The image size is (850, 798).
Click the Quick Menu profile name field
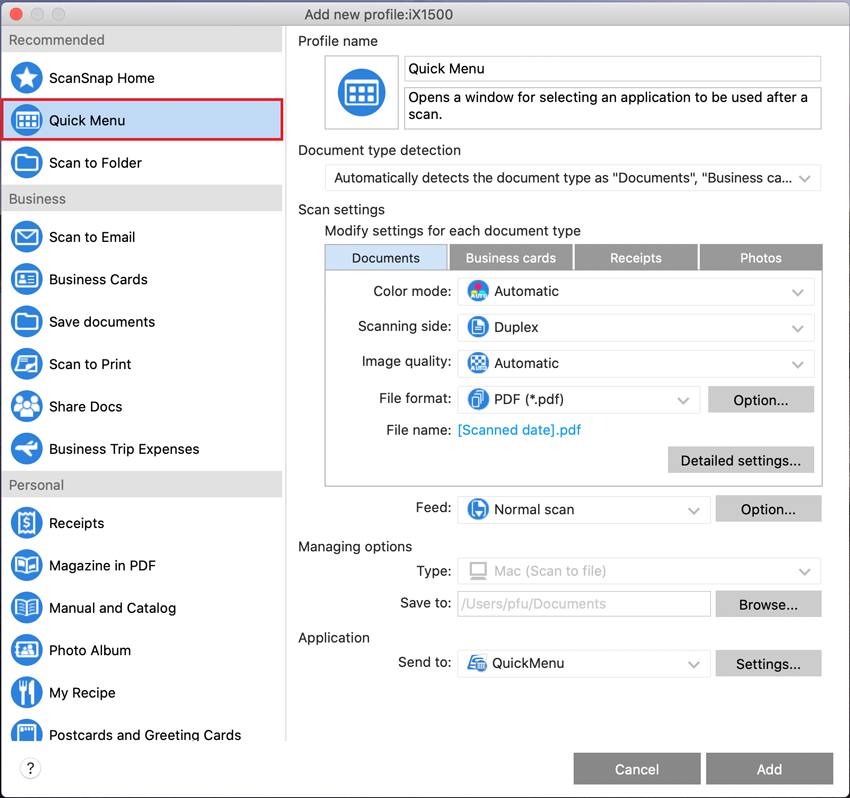(613, 69)
